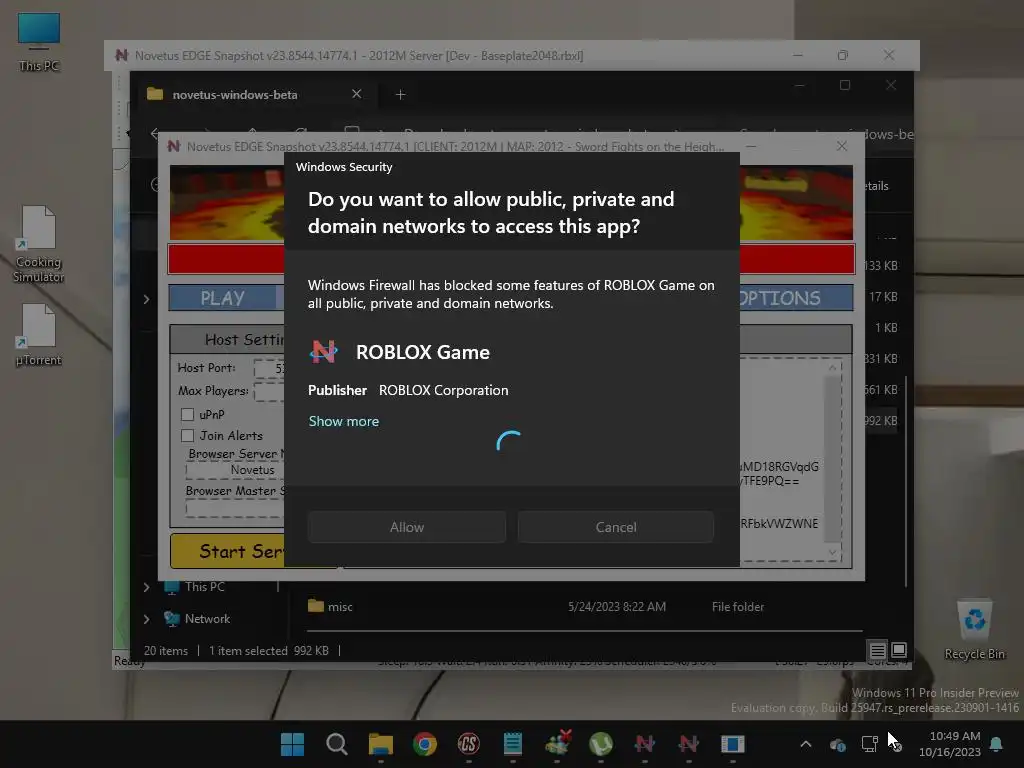Open the network status tray icon

coord(869,744)
